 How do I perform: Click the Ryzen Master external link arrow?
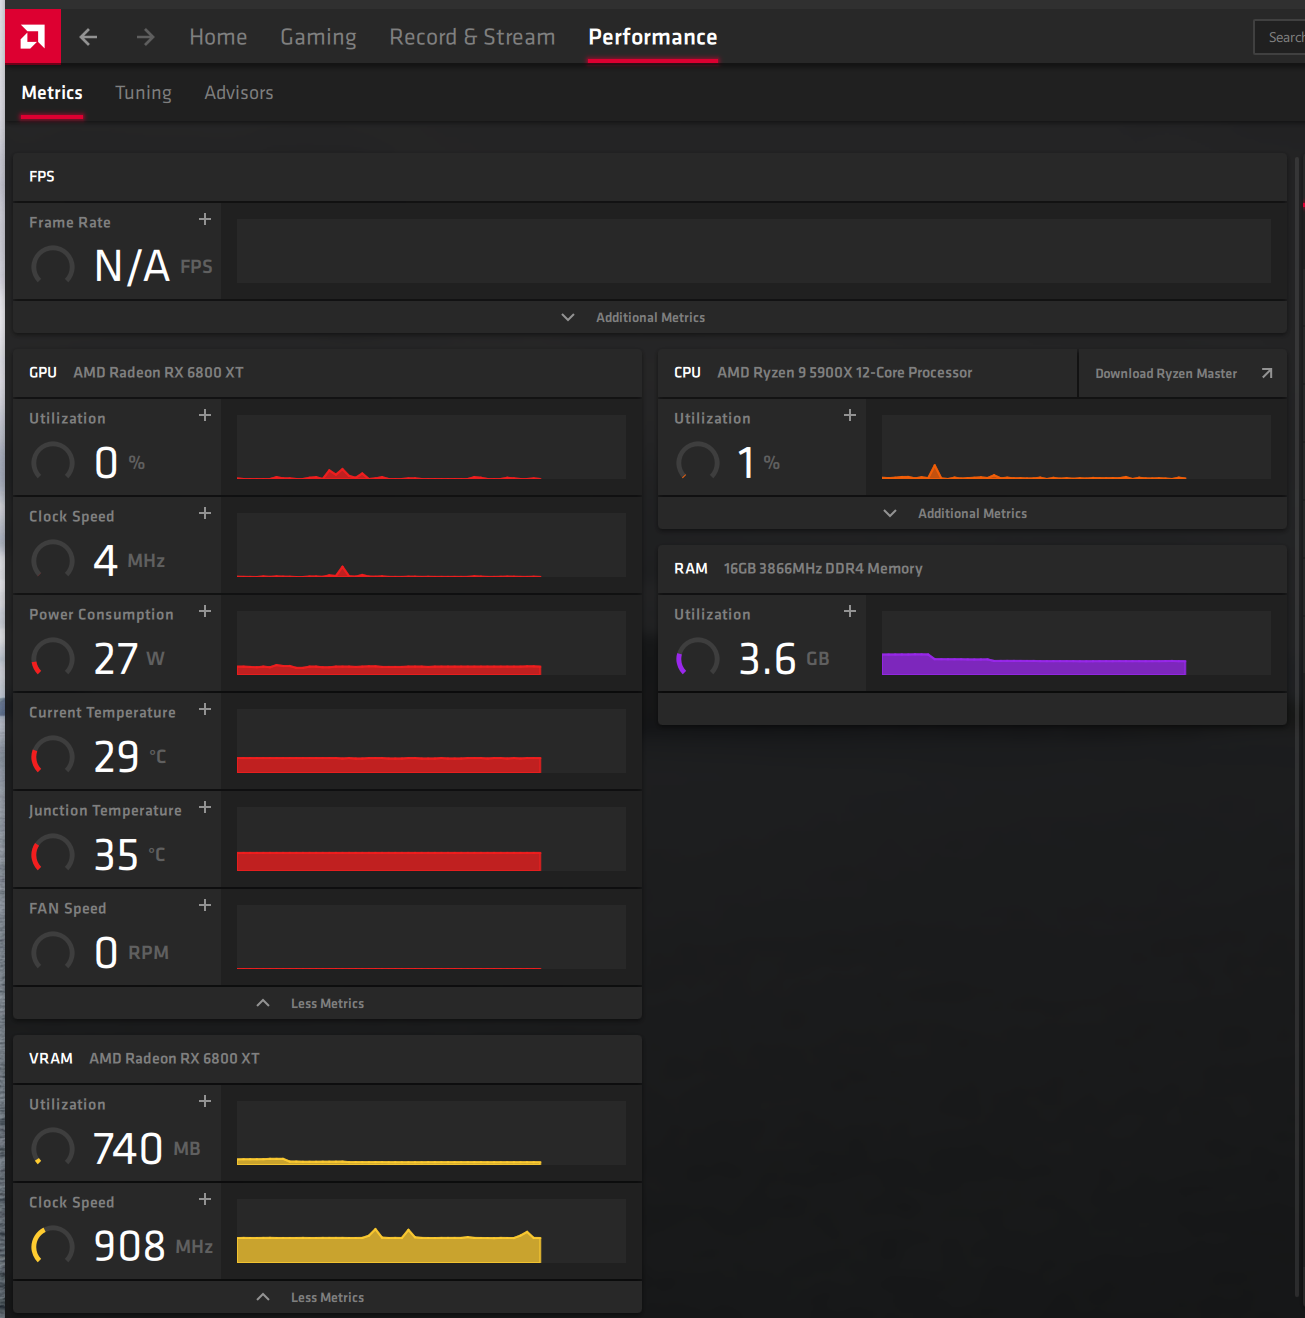[x=1267, y=373]
